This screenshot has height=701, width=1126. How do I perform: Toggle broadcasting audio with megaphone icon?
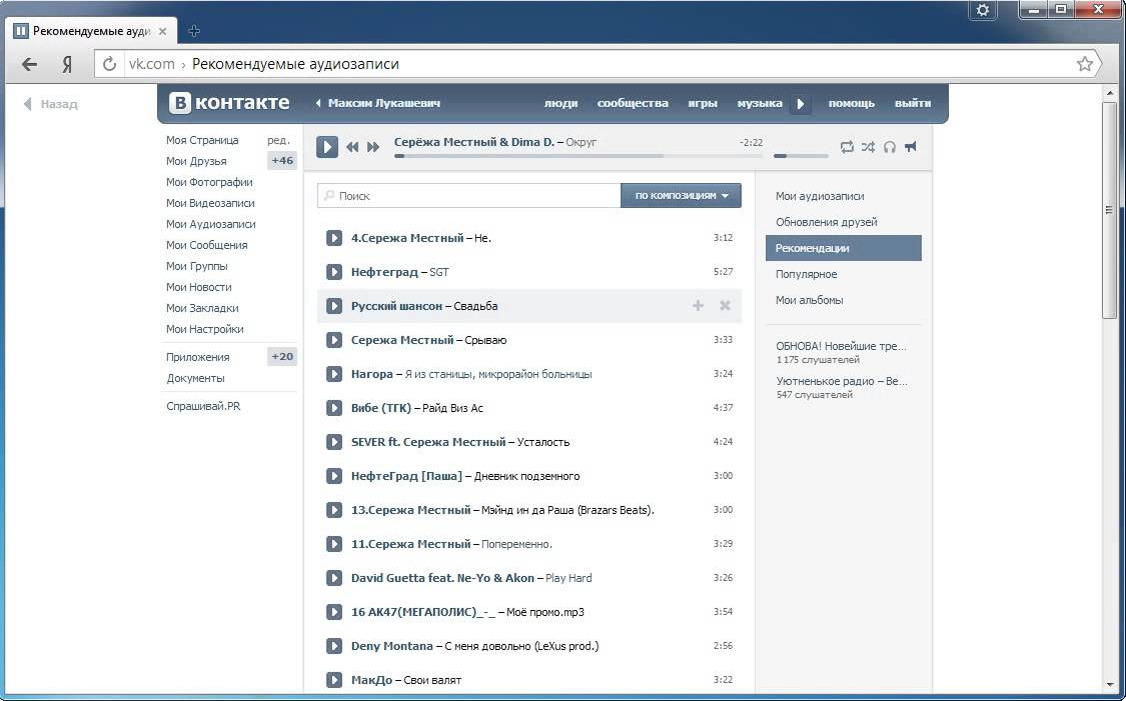pyautogui.click(x=911, y=147)
